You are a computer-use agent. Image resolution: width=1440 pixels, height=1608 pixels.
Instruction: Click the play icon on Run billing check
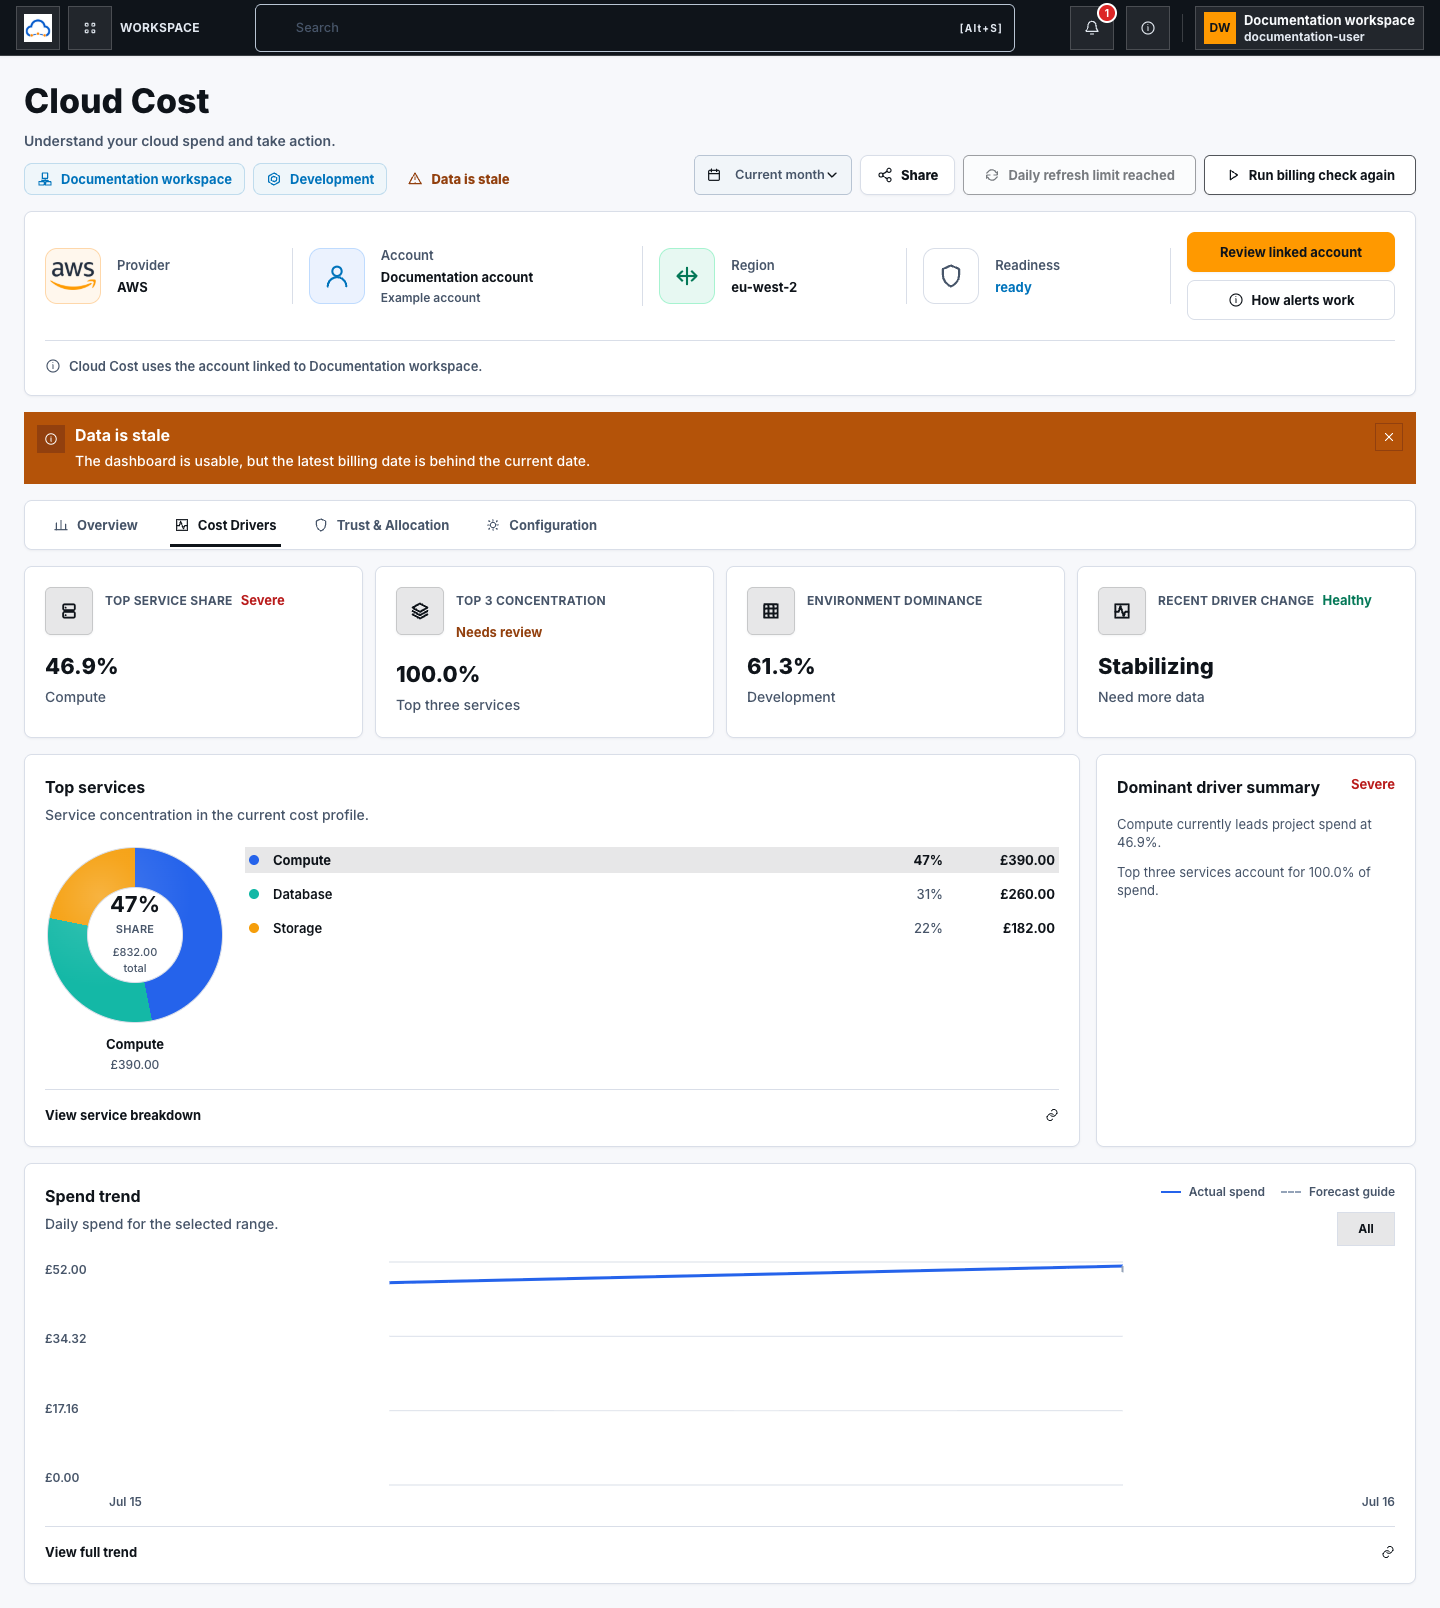coord(1233,175)
